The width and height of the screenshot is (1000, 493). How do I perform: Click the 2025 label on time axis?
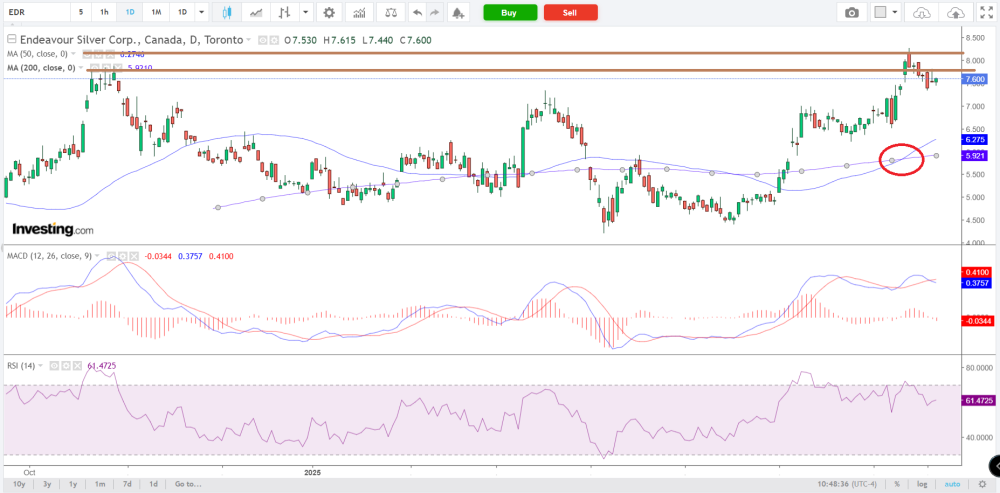[312, 473]
